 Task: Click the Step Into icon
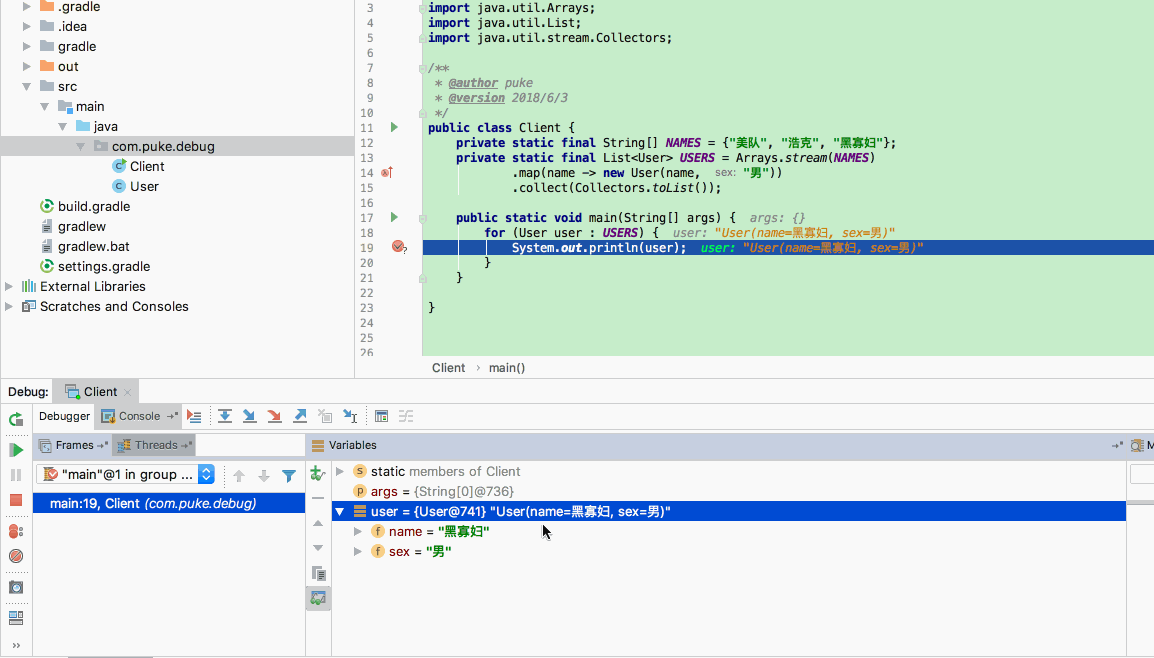pyautogui.click(x=252, y=415)
